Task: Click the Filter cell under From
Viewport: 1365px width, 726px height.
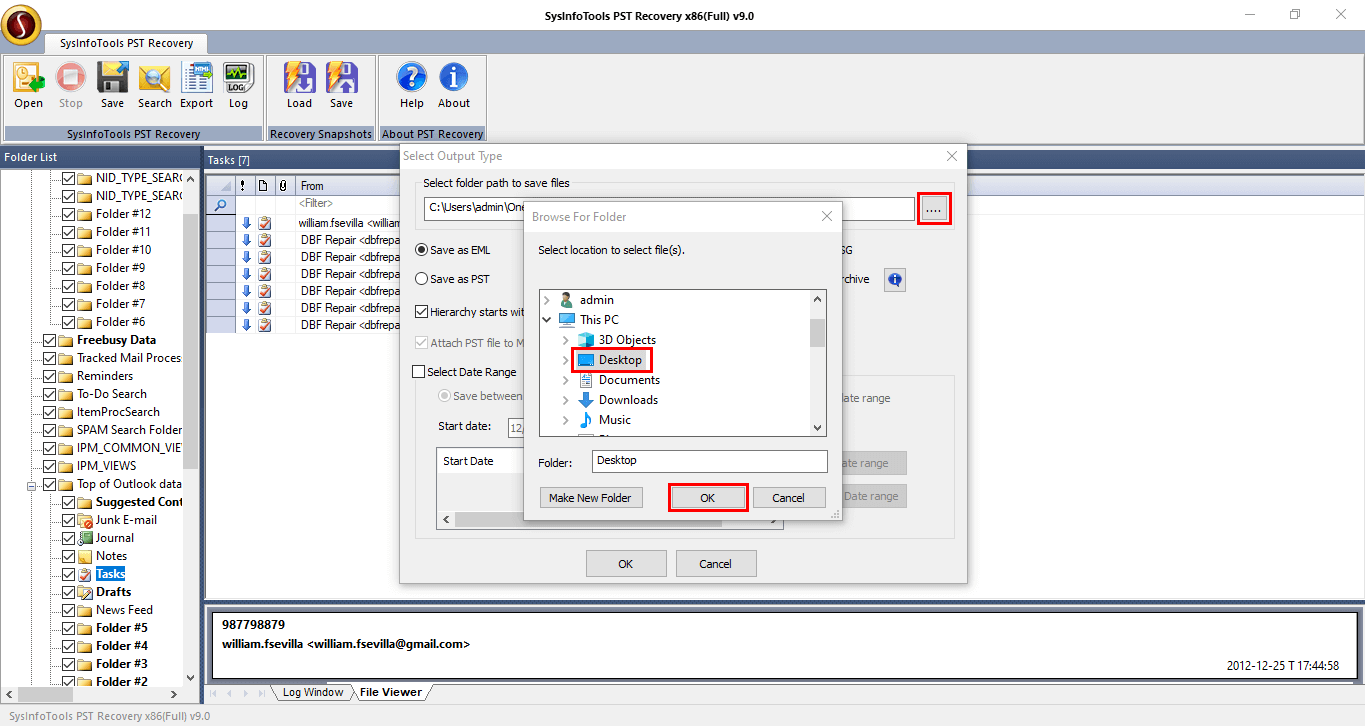Action: point(316,204)
